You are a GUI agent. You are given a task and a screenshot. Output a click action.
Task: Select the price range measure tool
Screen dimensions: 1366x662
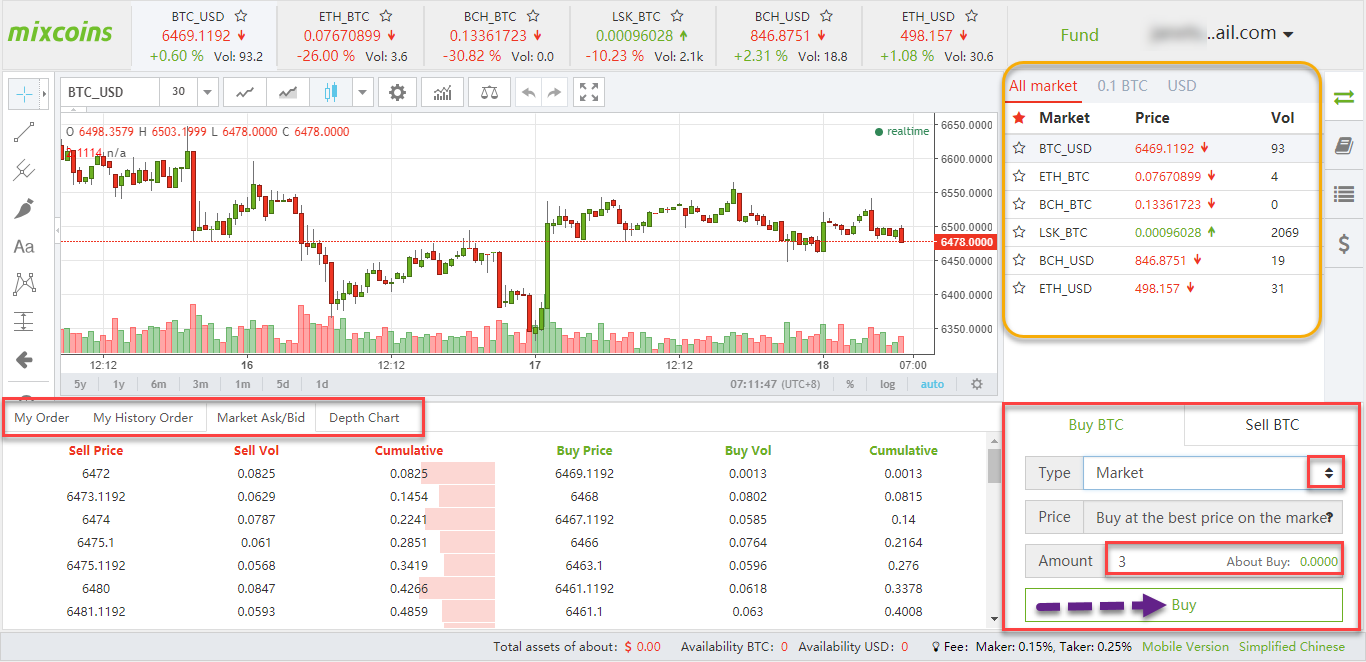[x=24, y=322]
